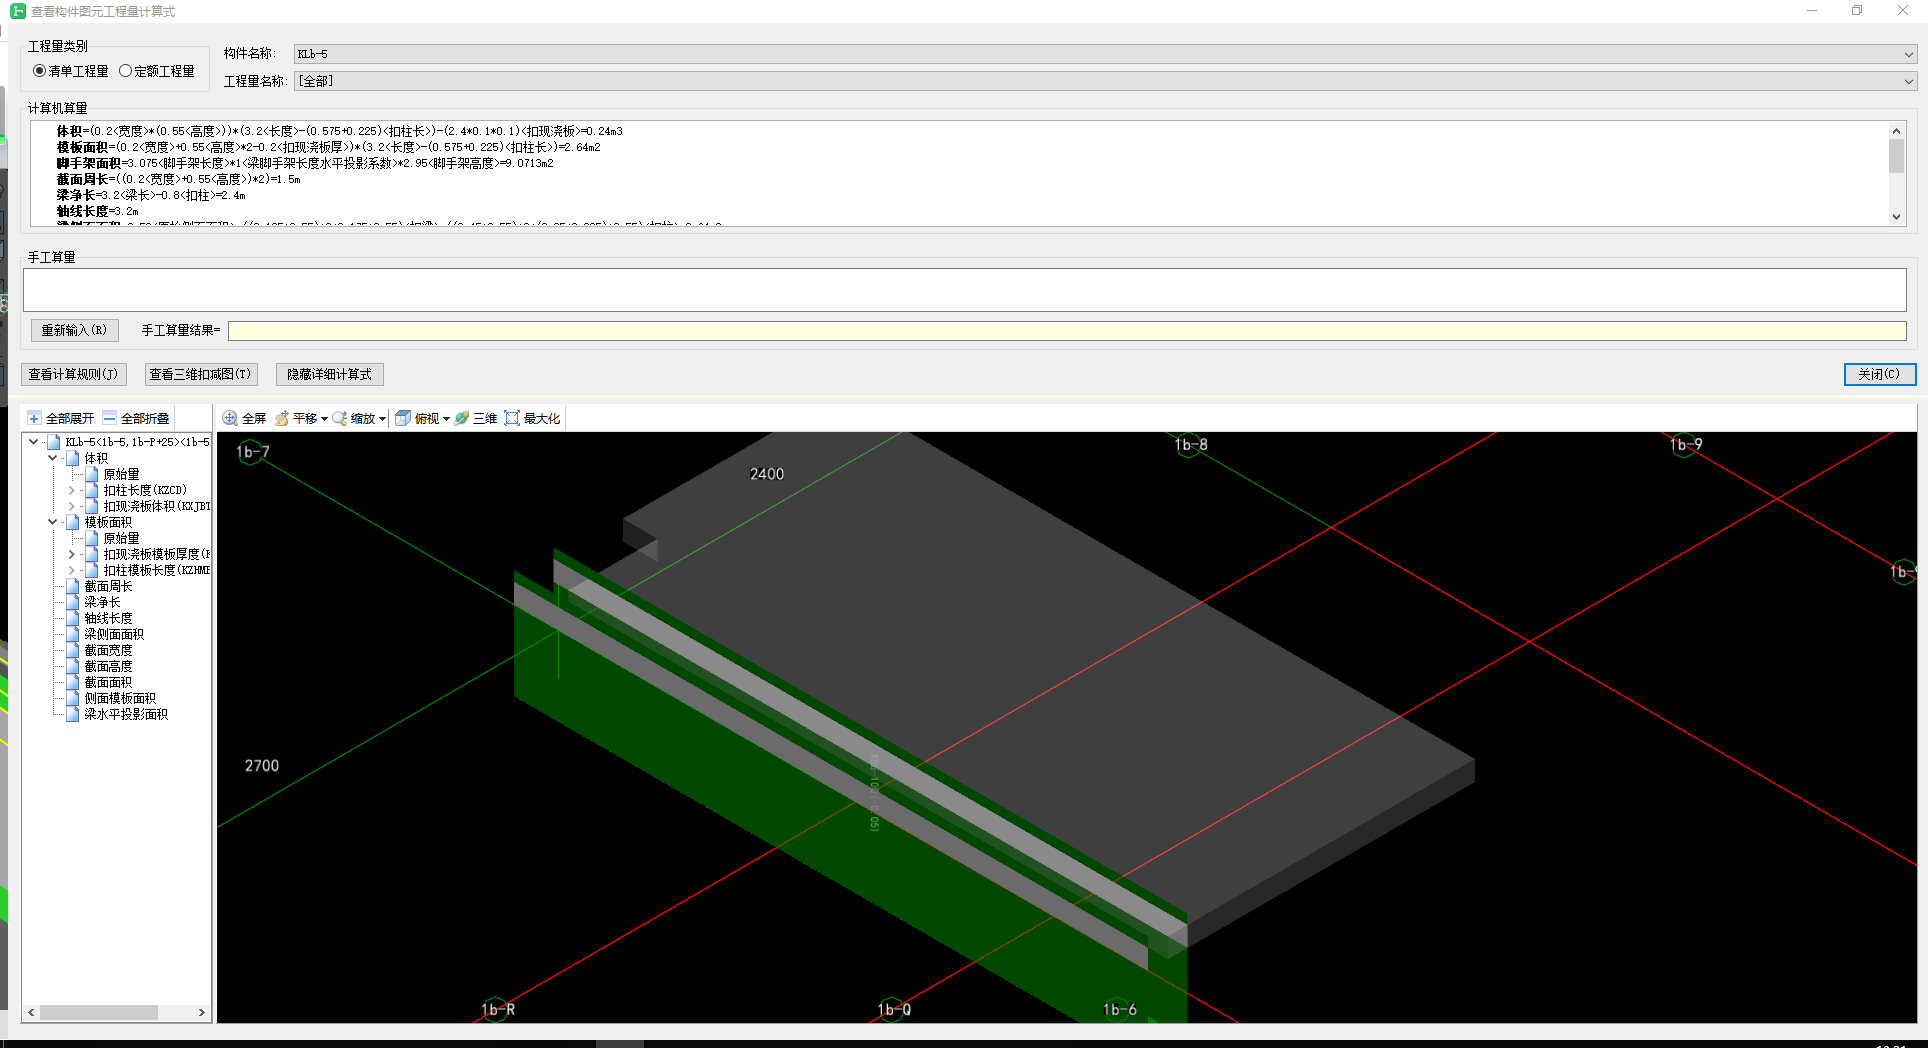Viewport: 1928px width, 1048px height.
Task: Click the 全部折叠 collapse-all minus icon
Action: point(109,418)
